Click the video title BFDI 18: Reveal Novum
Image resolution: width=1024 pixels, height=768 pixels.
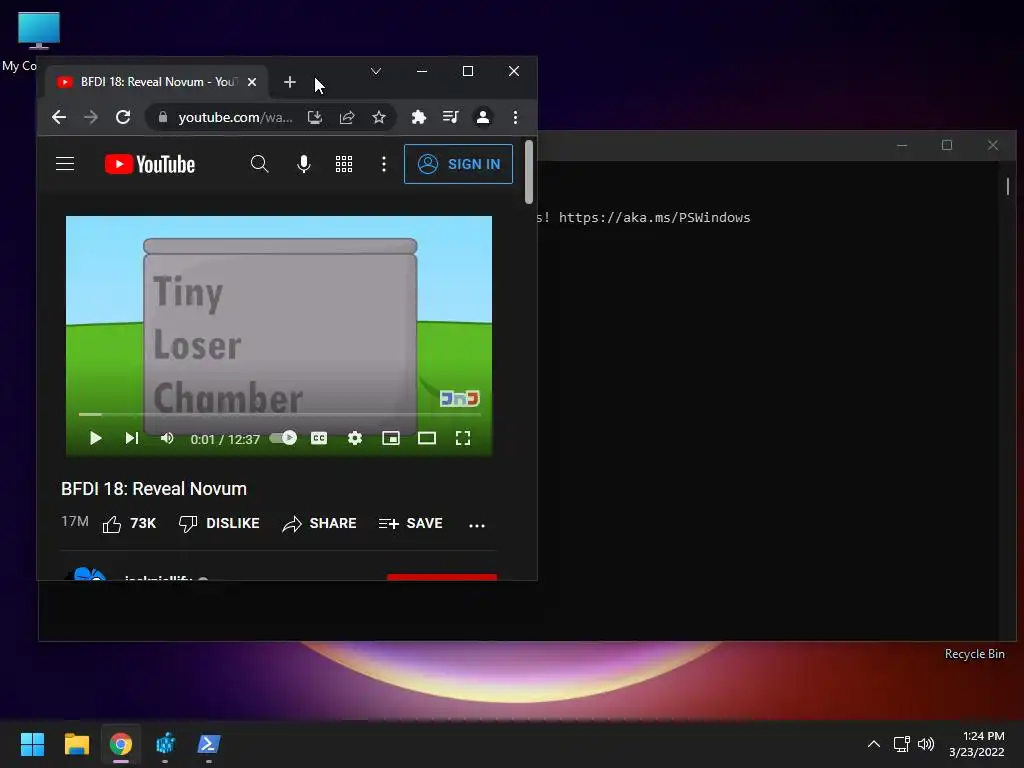[x=153, y=488]
